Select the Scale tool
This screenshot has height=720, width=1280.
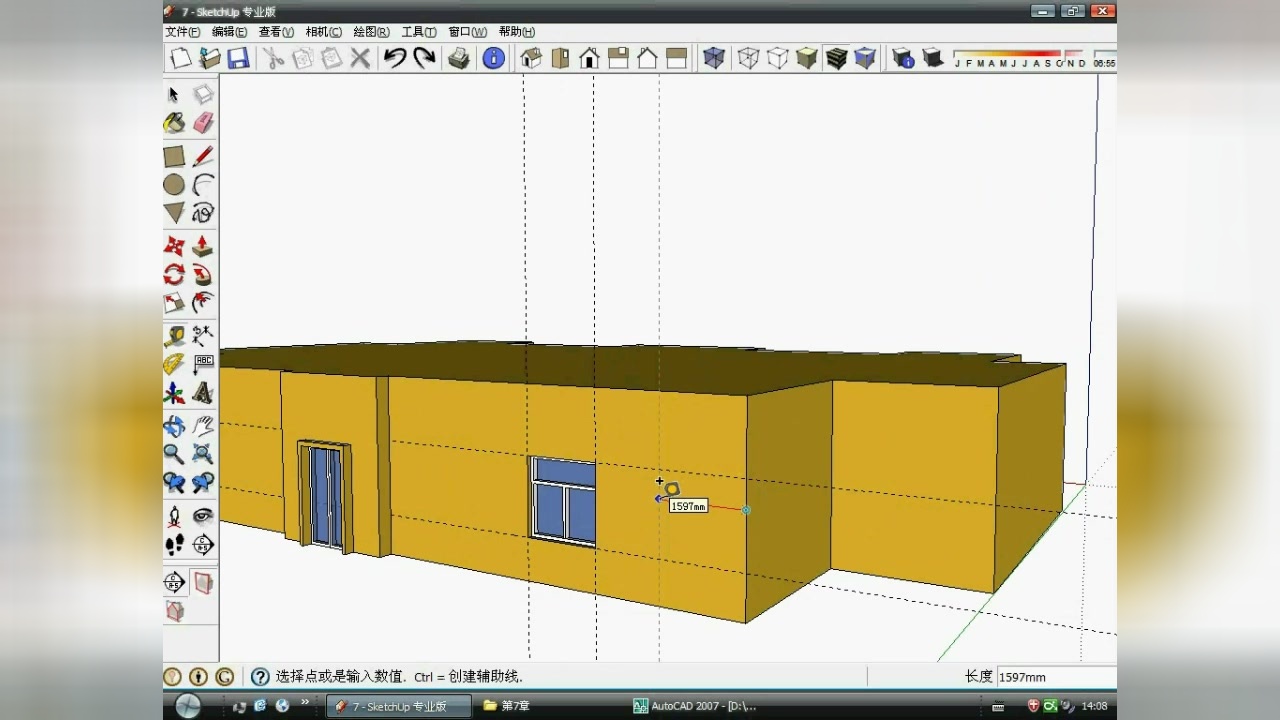click(x=174, y=303)
